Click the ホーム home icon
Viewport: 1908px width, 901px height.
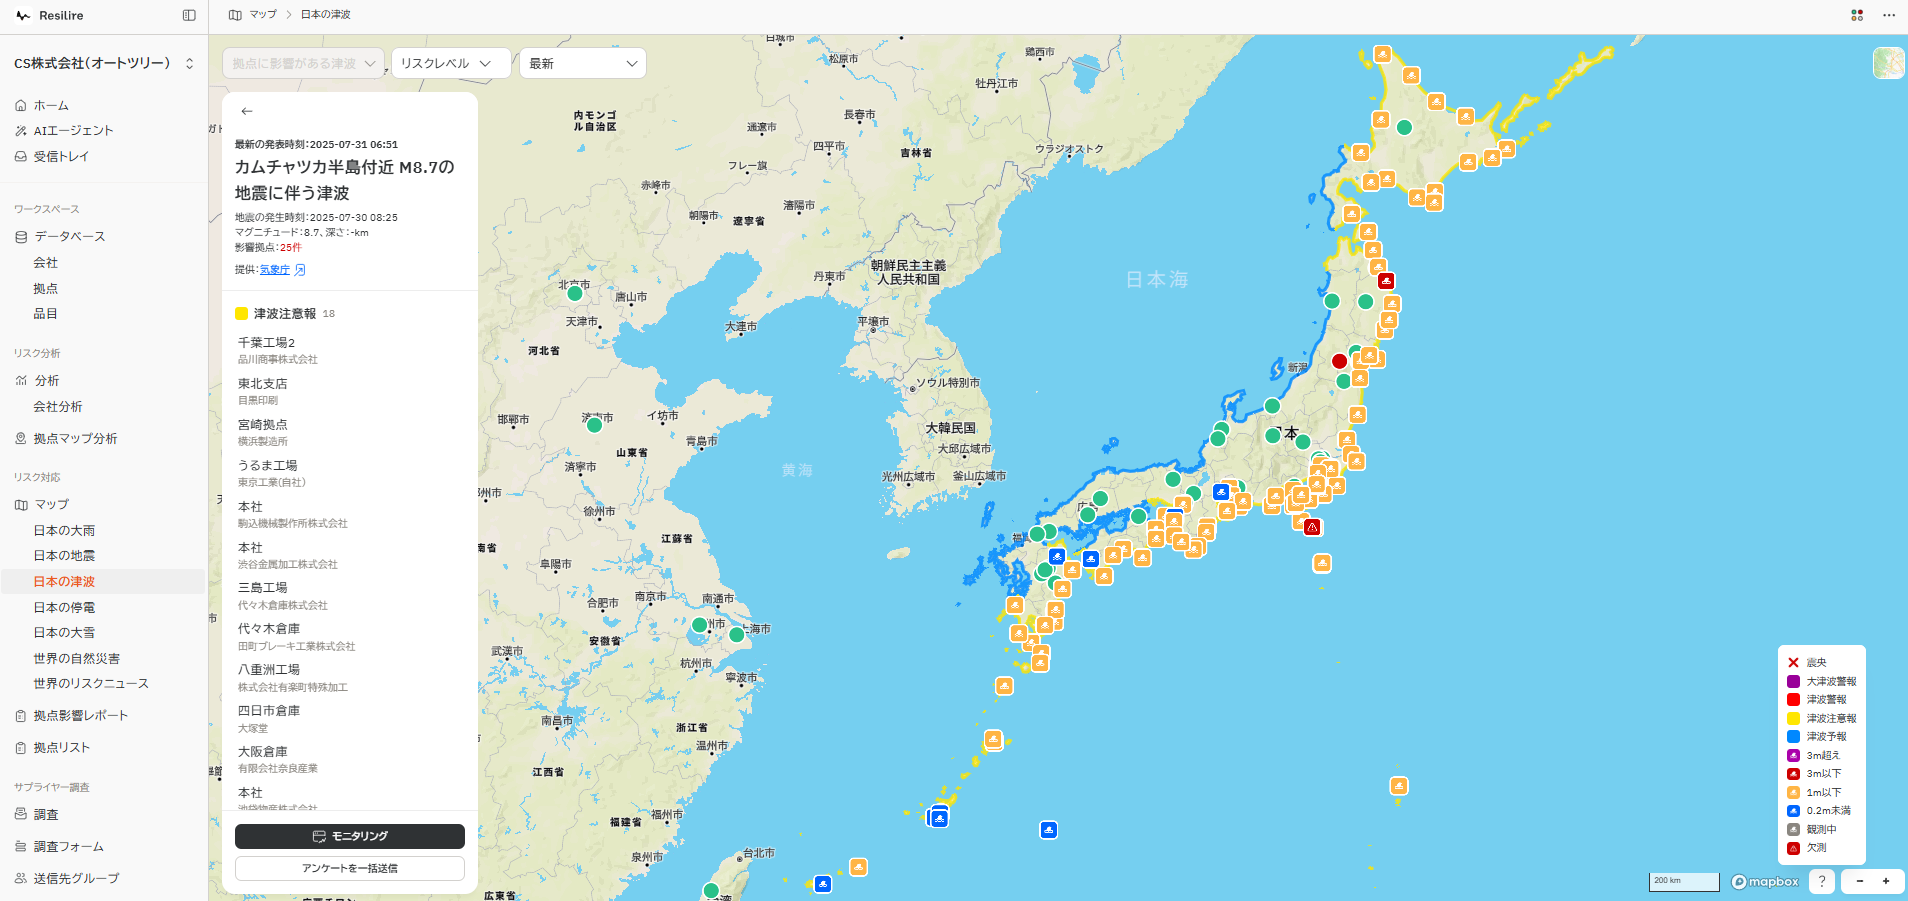click(21, 105)
